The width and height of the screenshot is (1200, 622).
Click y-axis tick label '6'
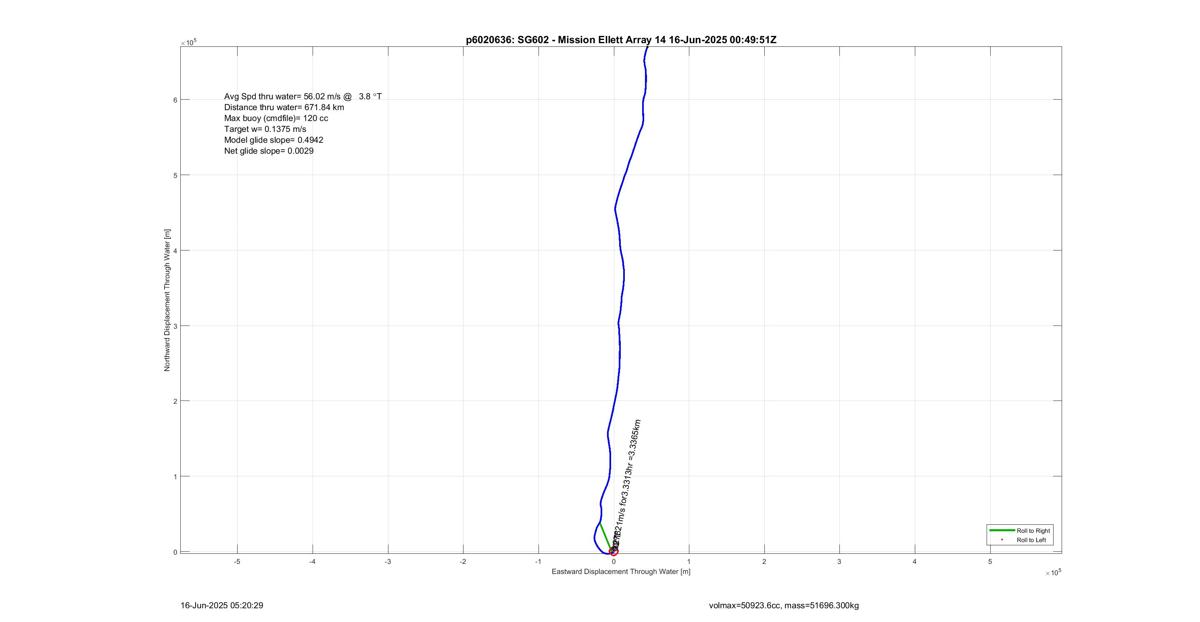click(175, 100)
